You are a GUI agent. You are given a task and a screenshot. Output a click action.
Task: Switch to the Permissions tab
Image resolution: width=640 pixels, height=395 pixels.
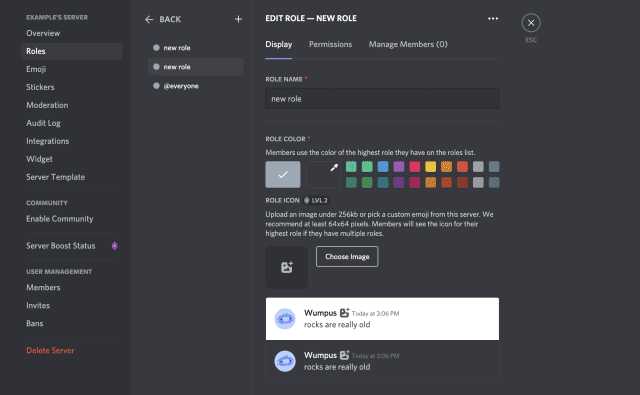(330, 44)
